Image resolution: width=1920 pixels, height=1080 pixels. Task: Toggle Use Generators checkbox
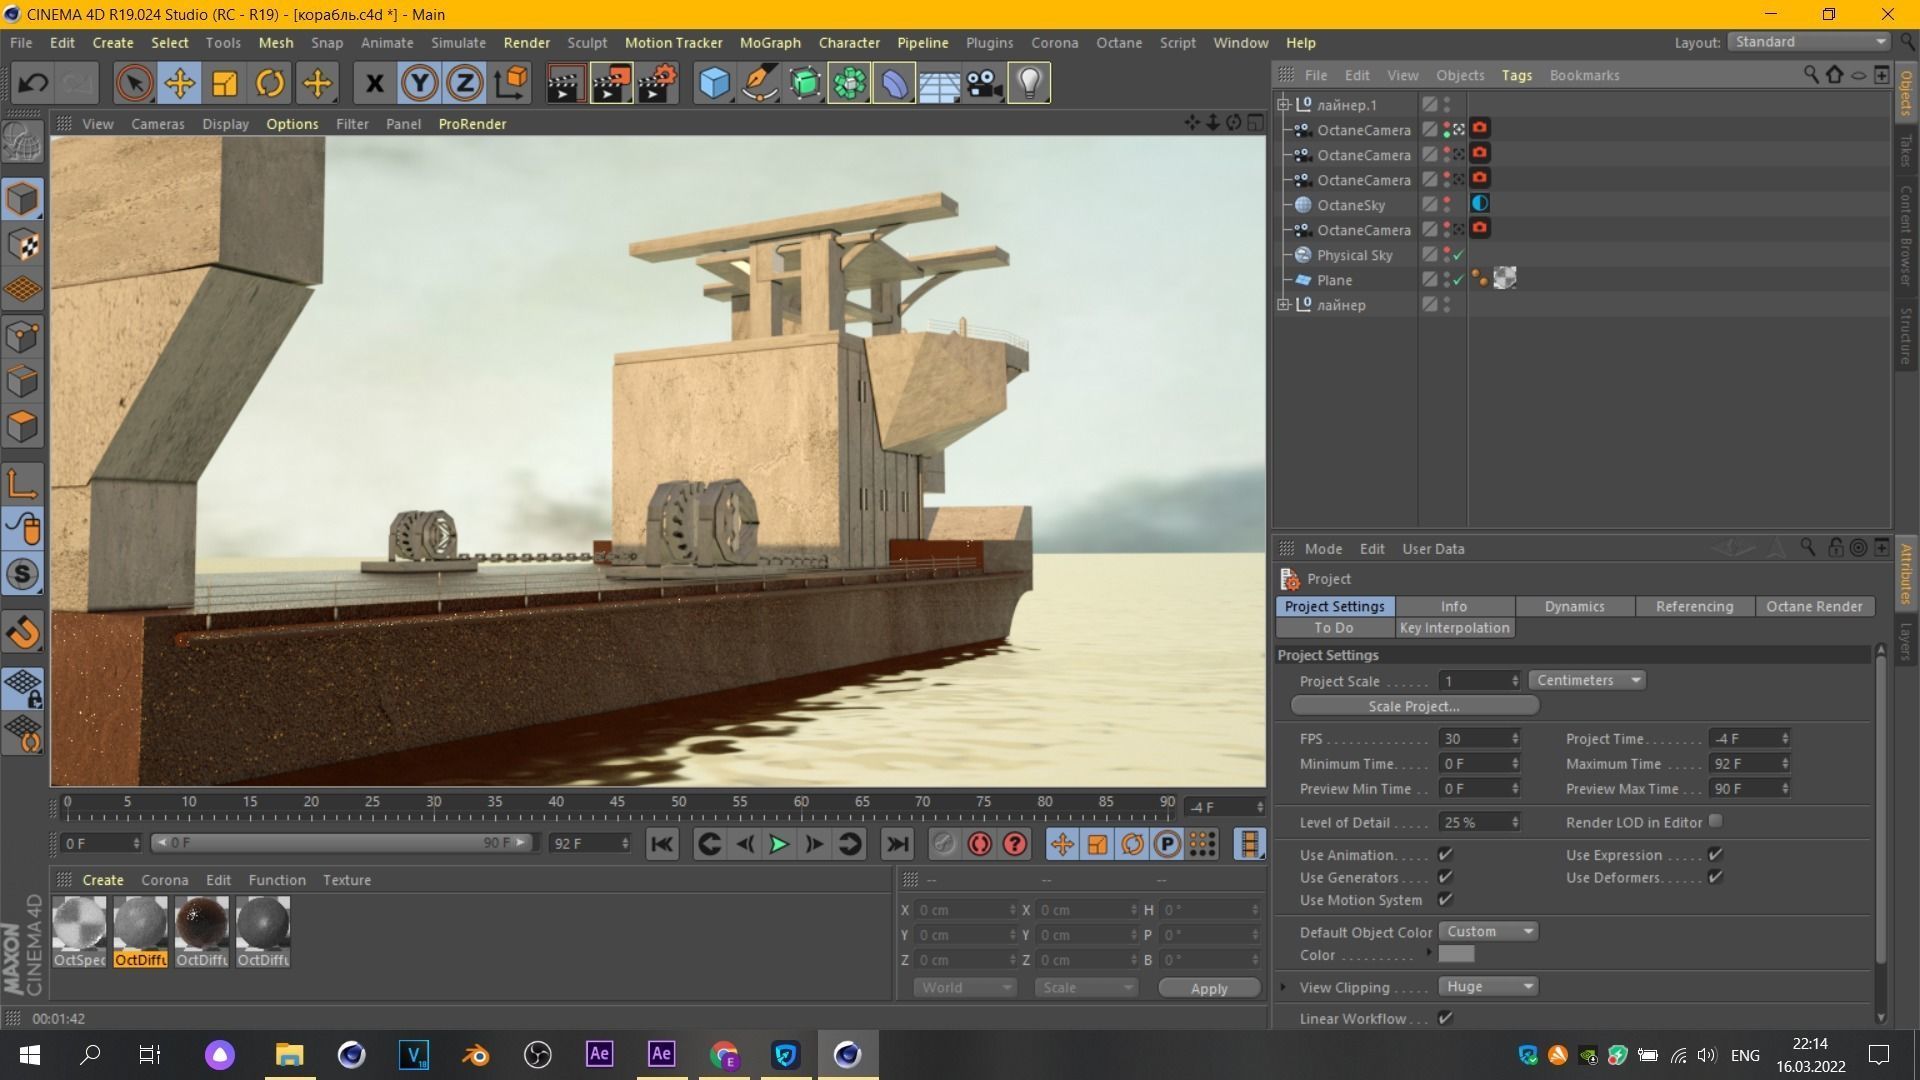pyautogui.click(x=1445, y=877)
